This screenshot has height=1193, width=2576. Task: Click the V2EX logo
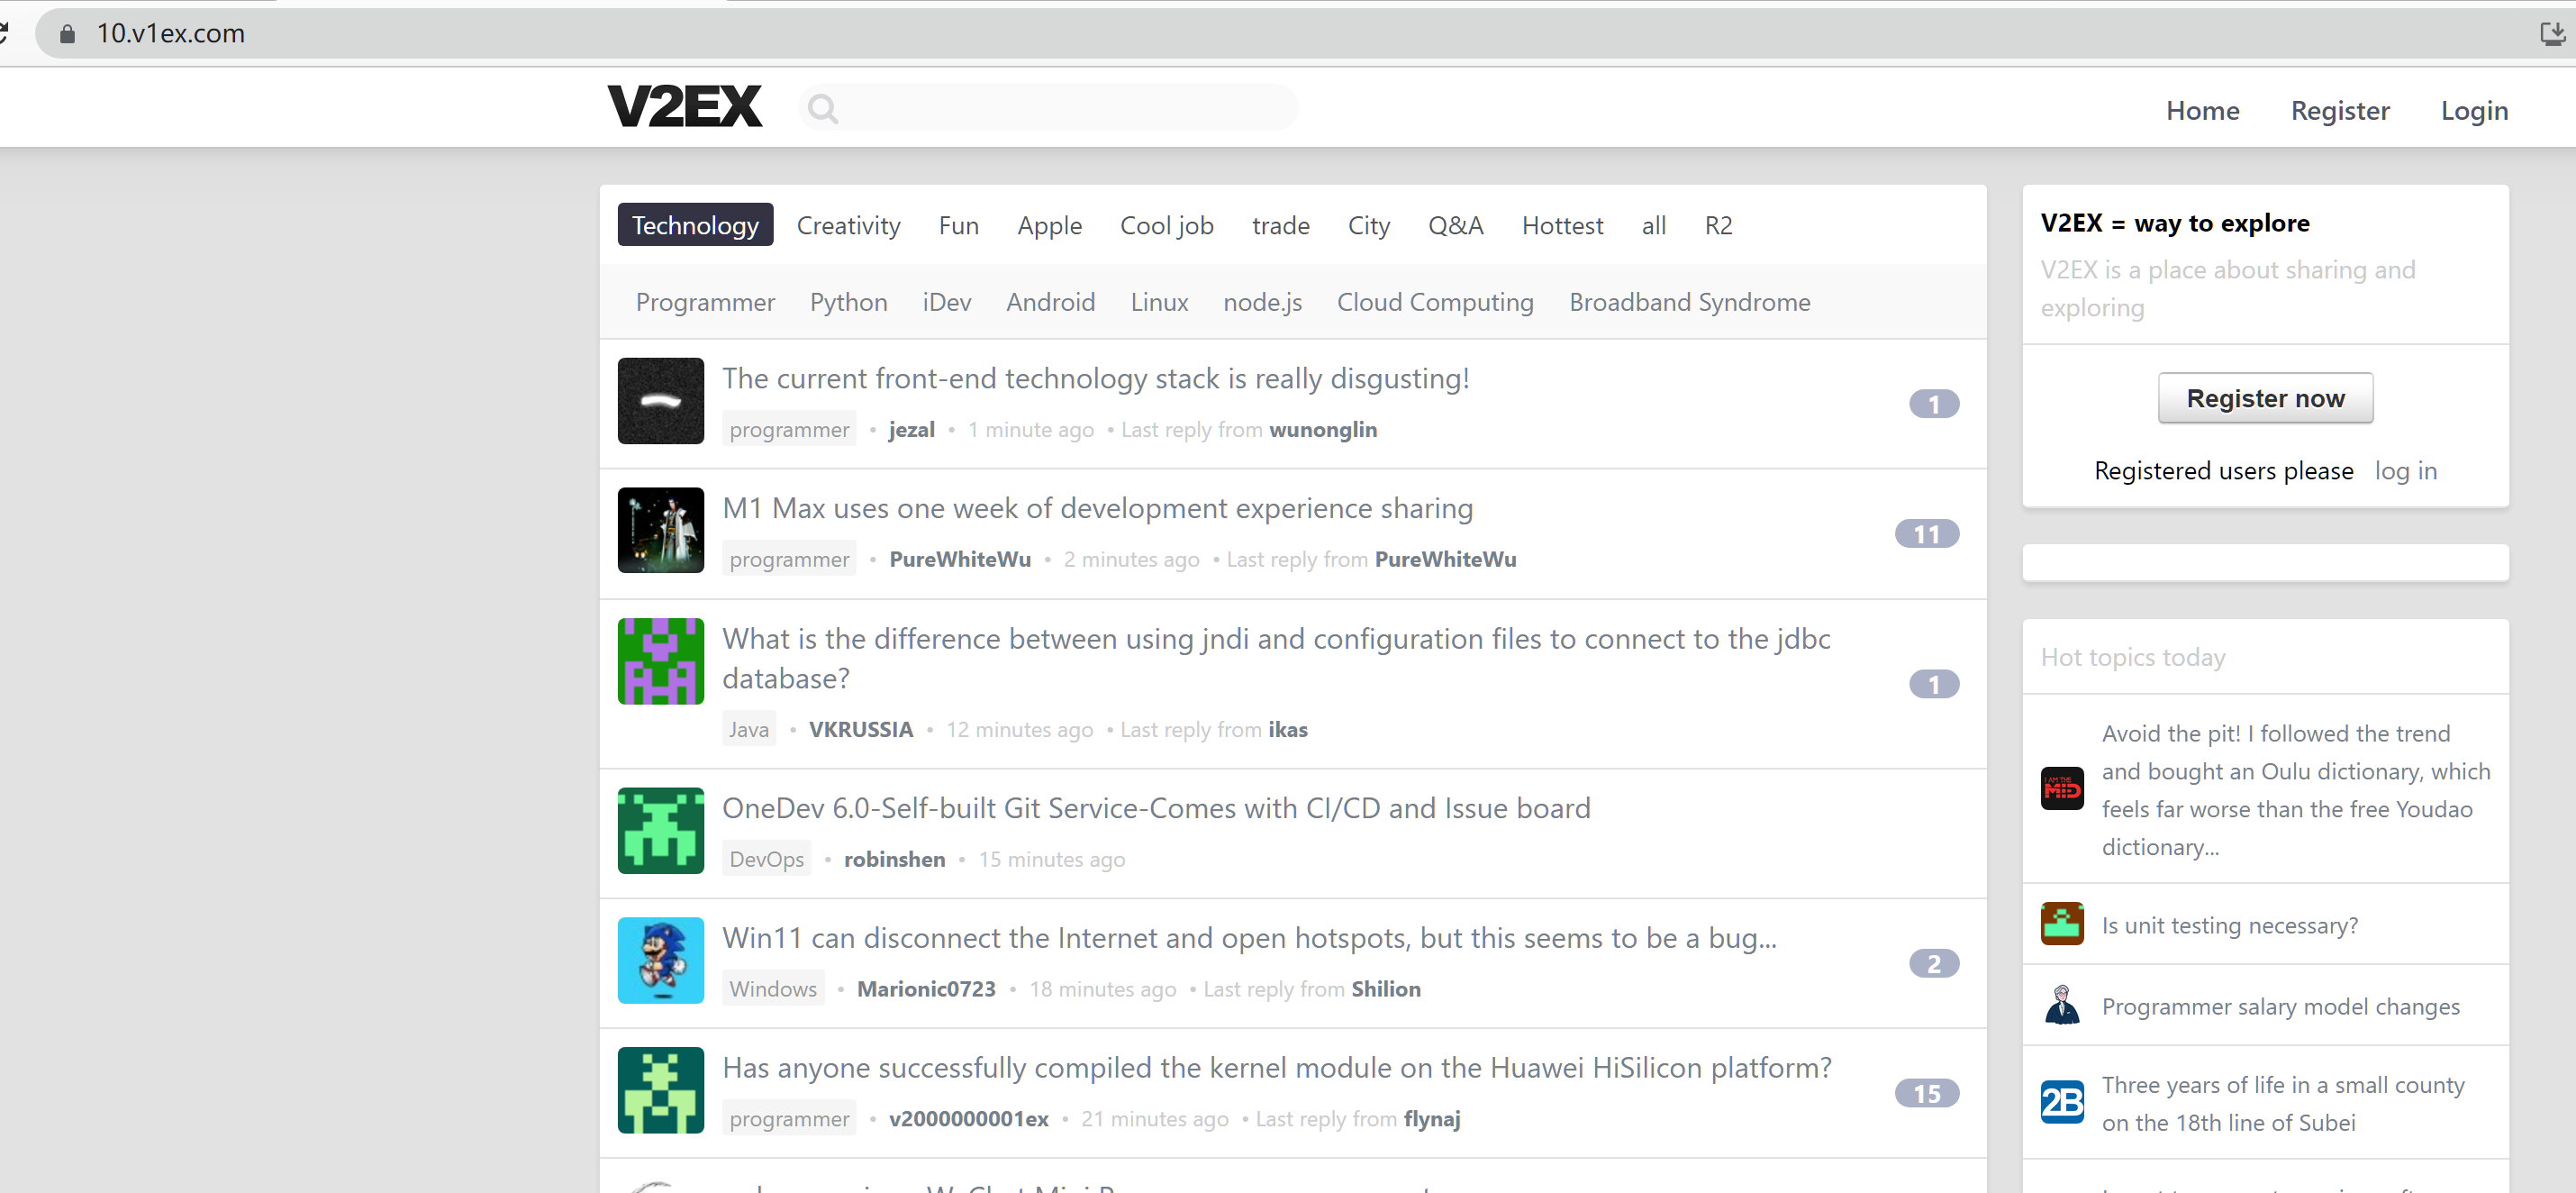coord(684,107)
